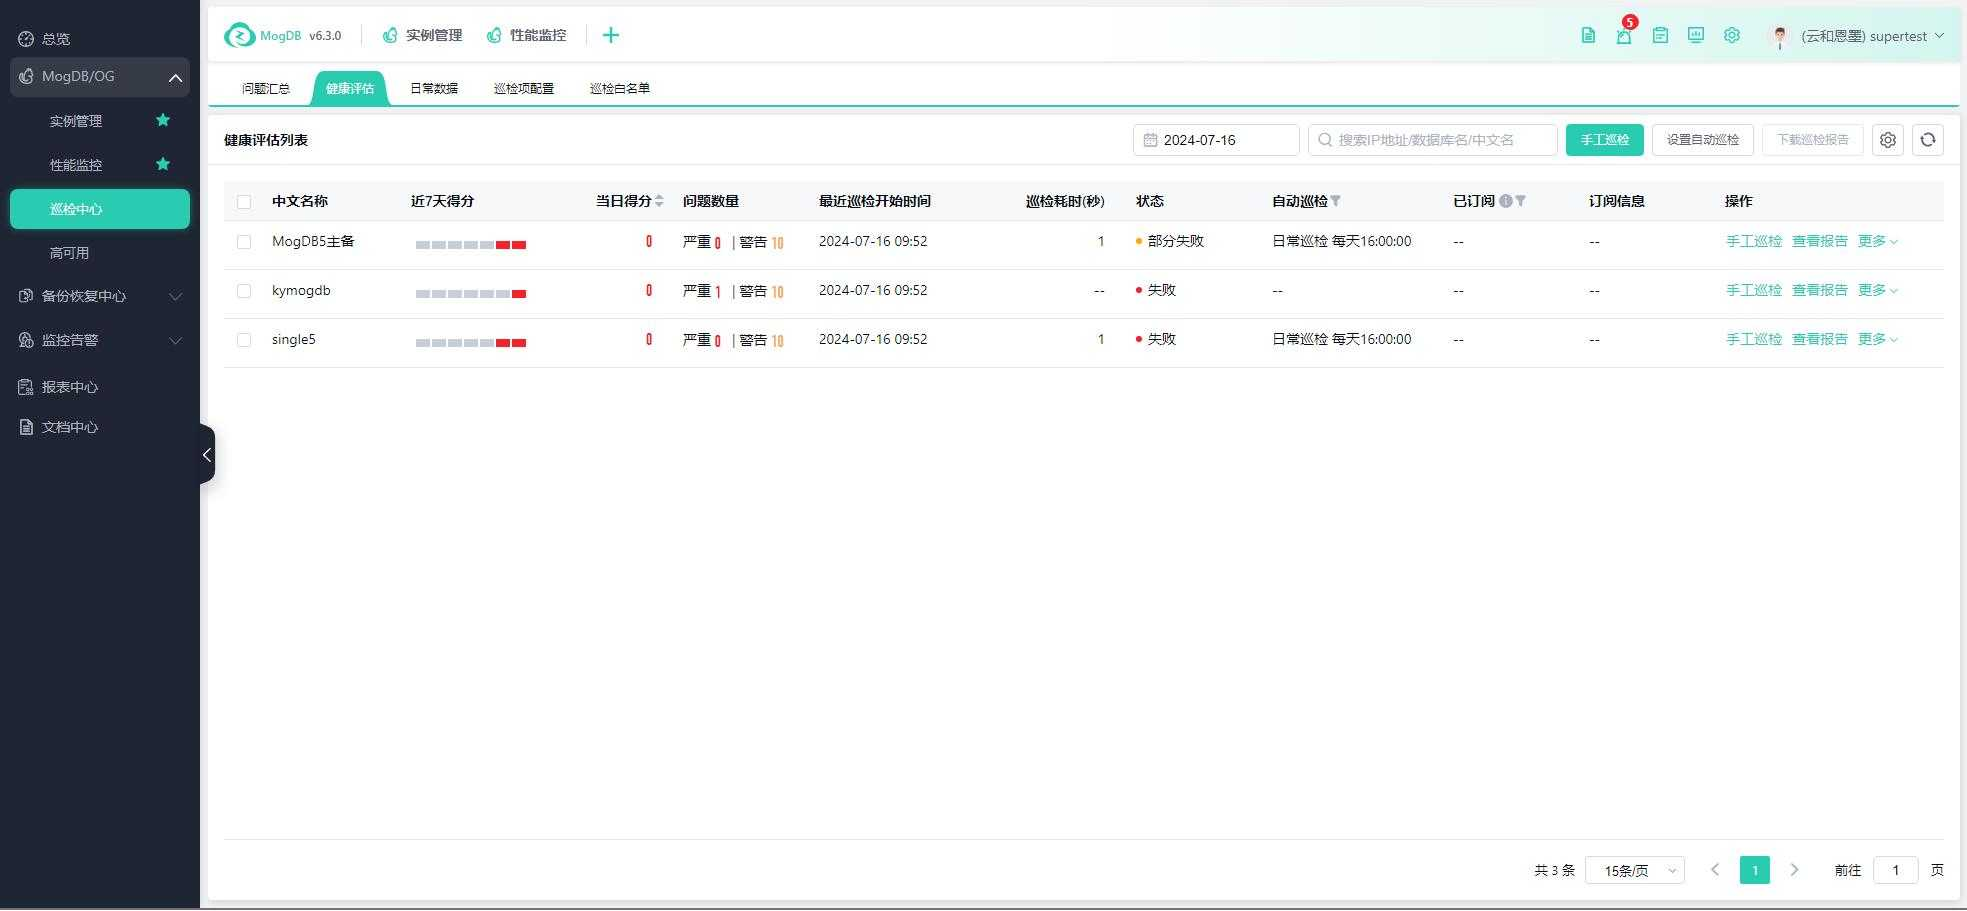Open the 15条/页 page size dropdown
This screenshot has height=911, width=1967.
[1635, 871]
